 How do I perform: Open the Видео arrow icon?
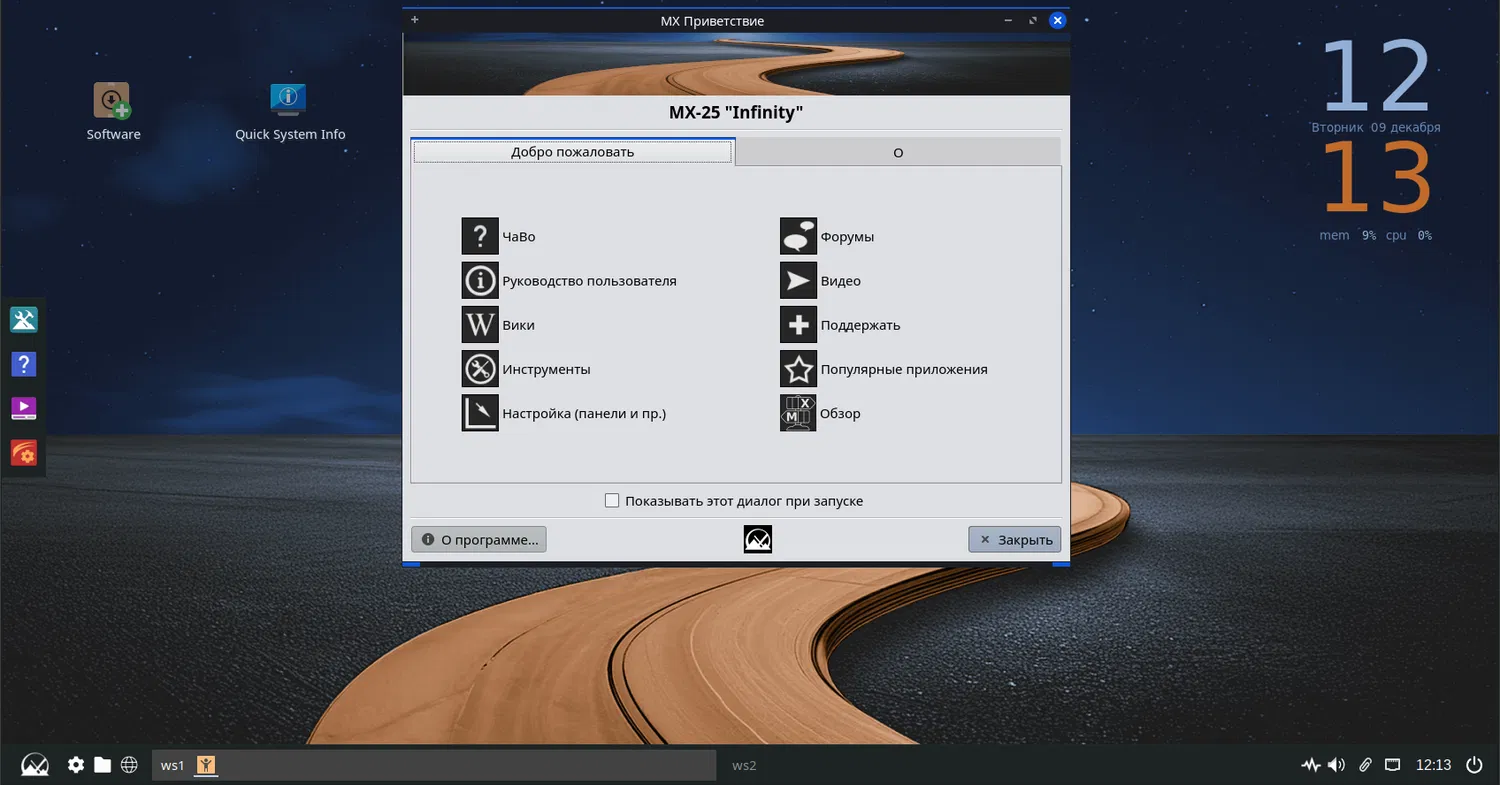[798, 281]
